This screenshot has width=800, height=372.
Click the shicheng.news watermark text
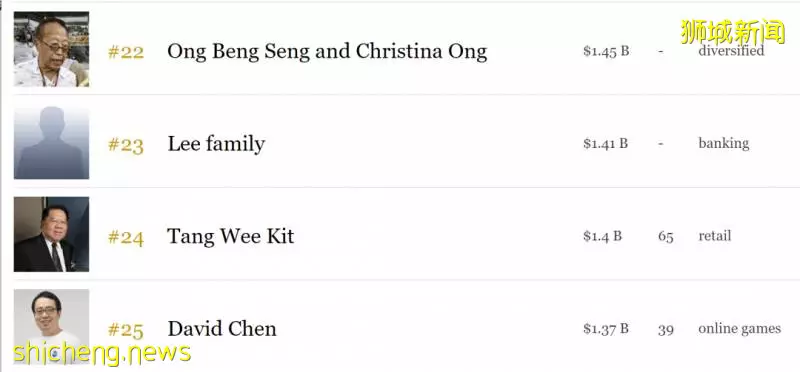click(102, 353)
